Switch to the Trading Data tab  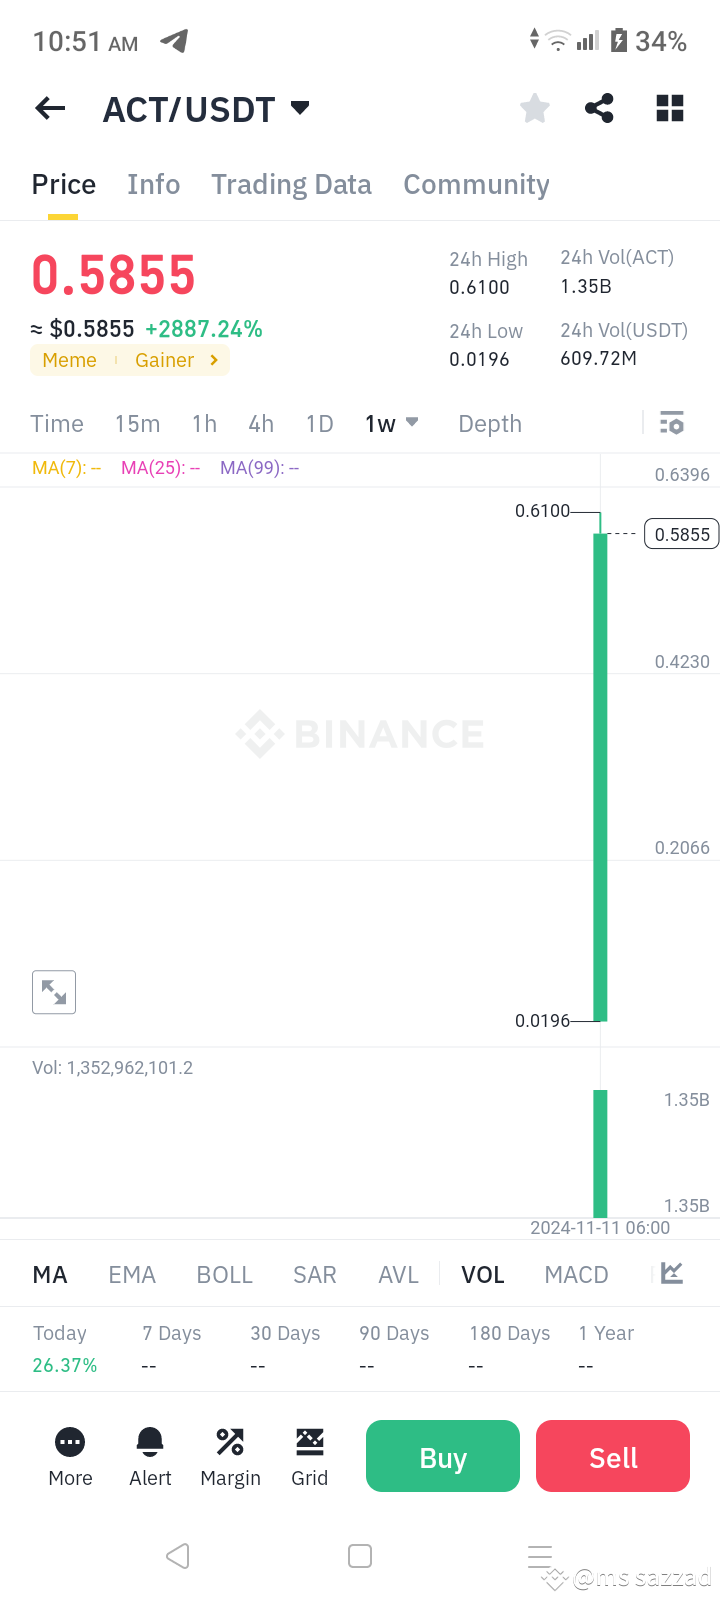point(291,185)
